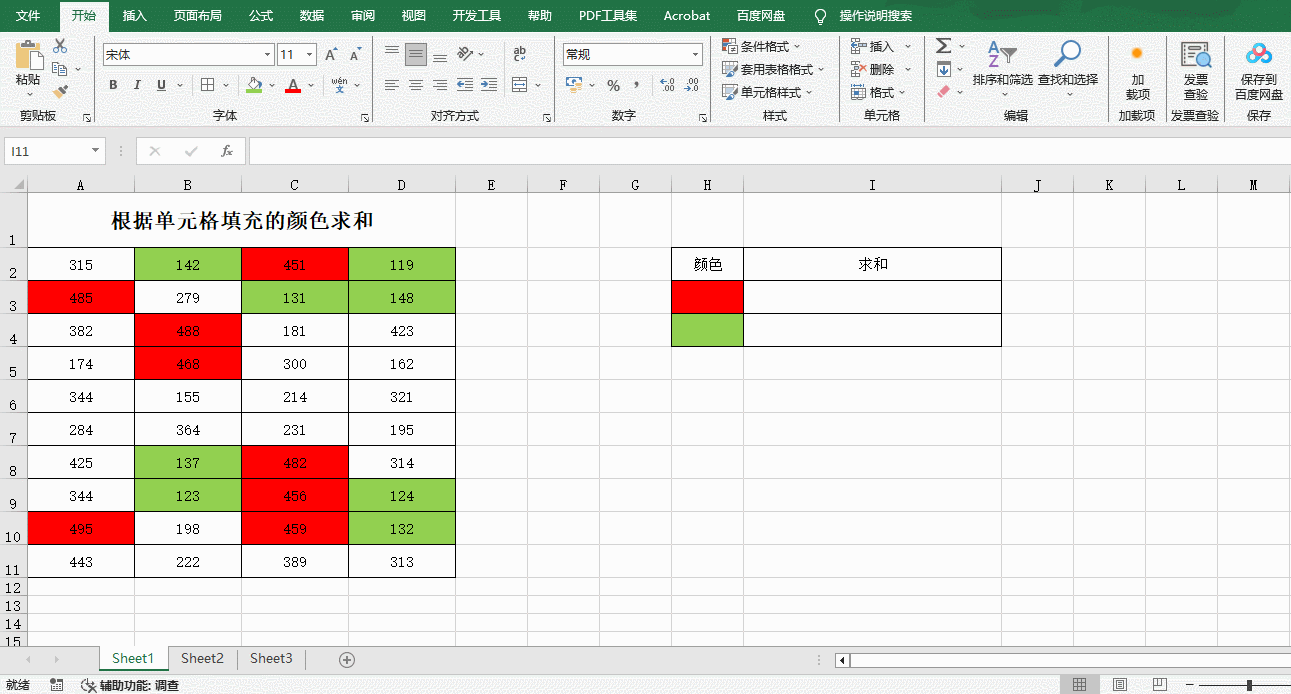The image size is (1291, 694).
Task: Switch to Sheet3 tab
Action: tap(271, 658)
